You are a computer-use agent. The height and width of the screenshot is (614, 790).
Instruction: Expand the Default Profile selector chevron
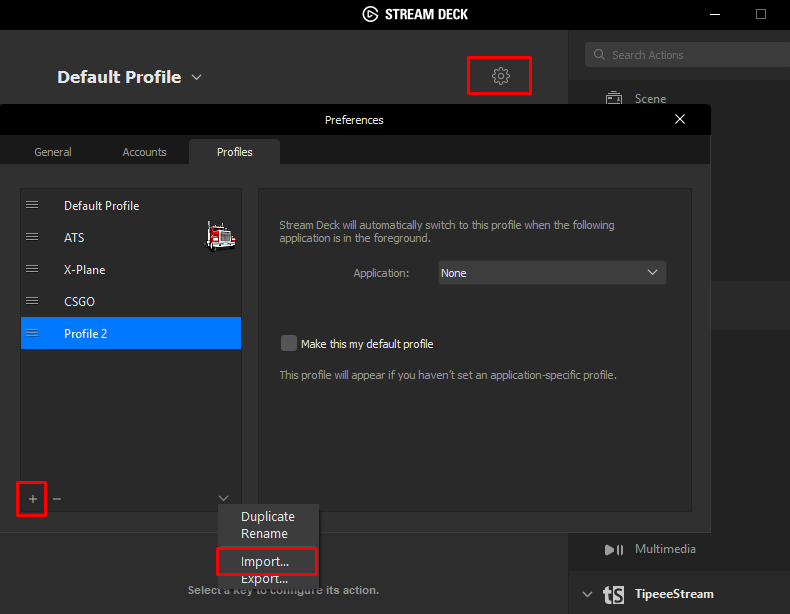(197, 77)
